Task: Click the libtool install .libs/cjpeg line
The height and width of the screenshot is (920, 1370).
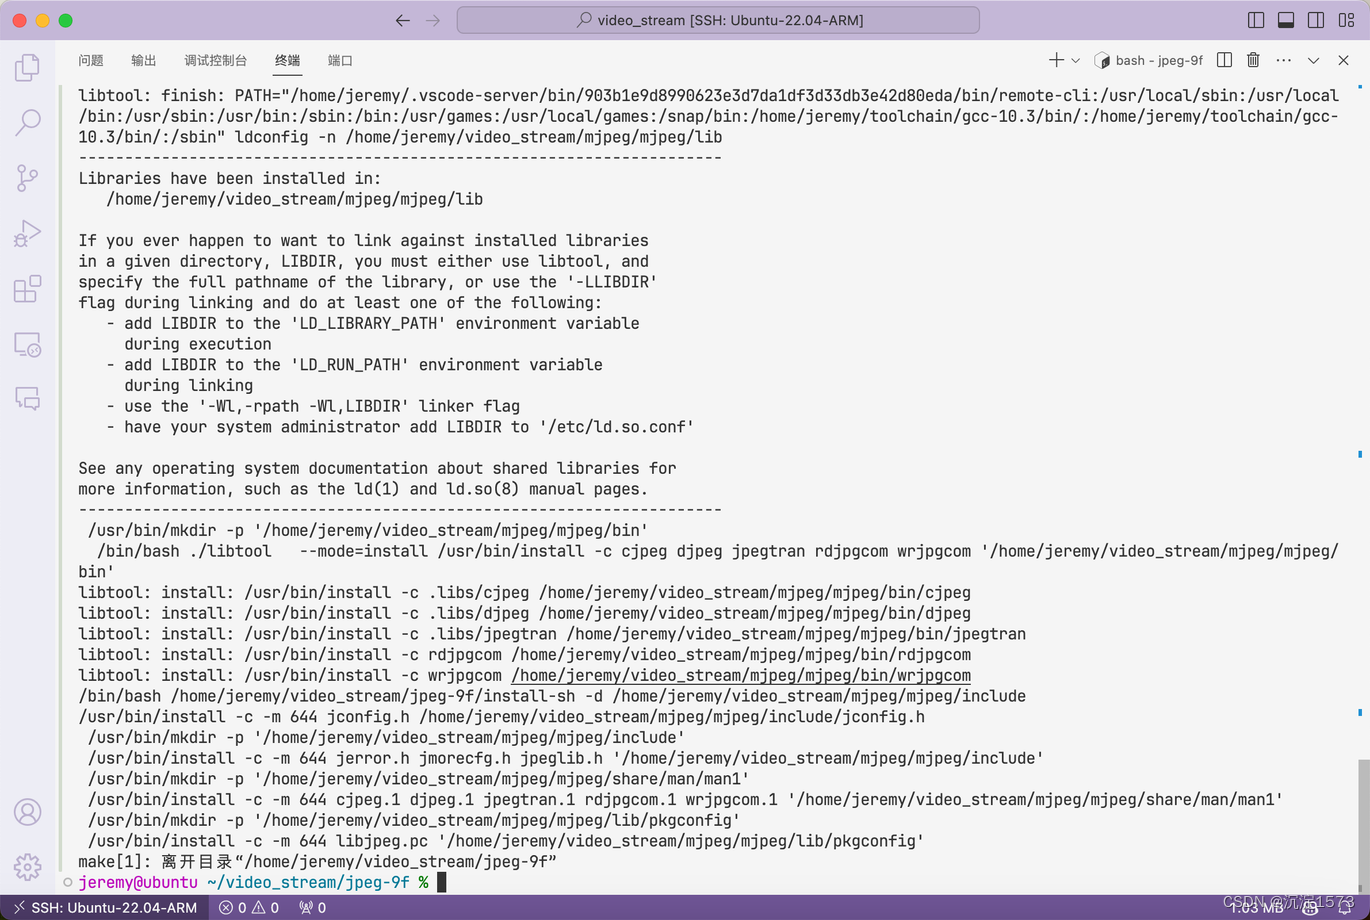Action: pyautogui.click(x=525, y=592)
